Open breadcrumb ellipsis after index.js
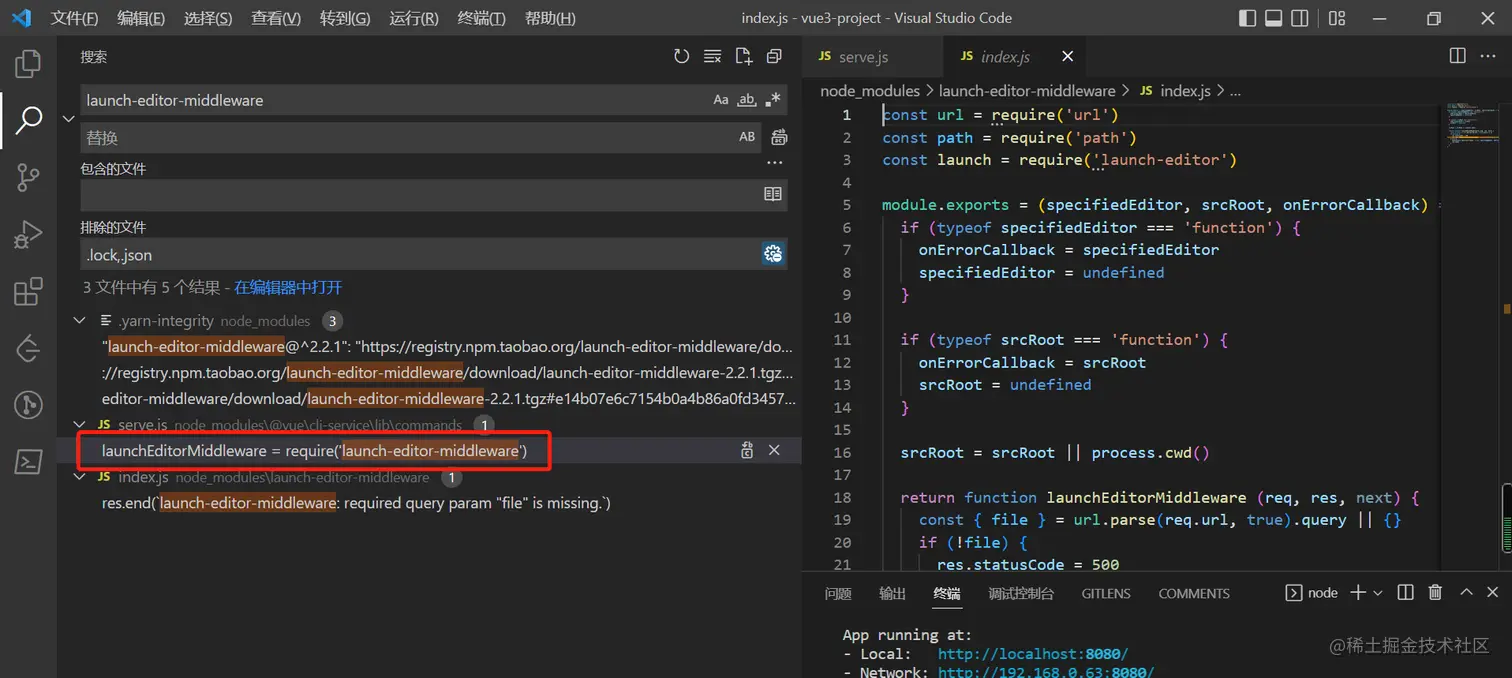Viewport: 1512px width, 678px height. point(1235,91)
